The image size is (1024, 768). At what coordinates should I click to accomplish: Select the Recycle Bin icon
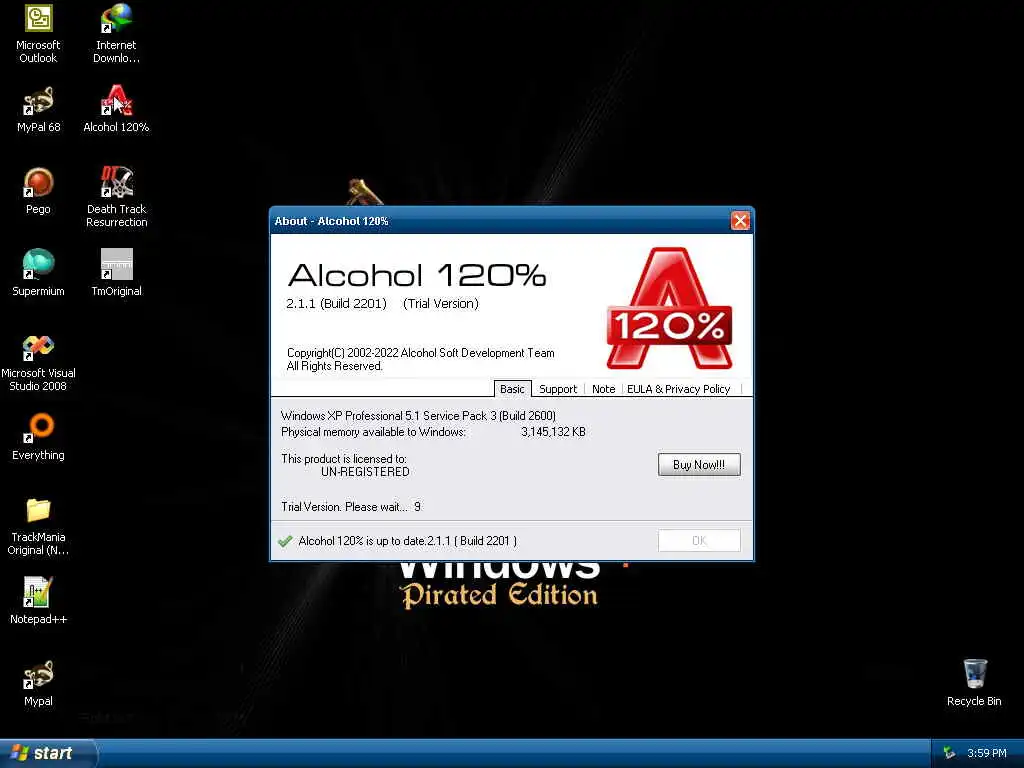pos(974,683)
